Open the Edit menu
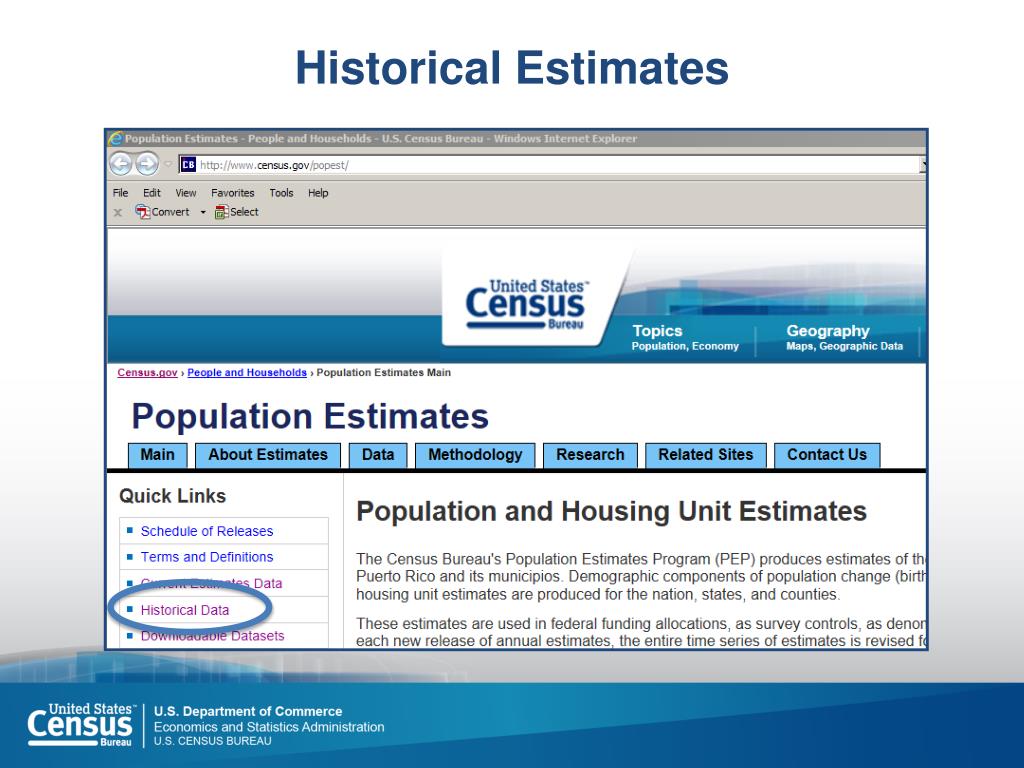Viewport: 1024px width, 768px height. (152, 193)
